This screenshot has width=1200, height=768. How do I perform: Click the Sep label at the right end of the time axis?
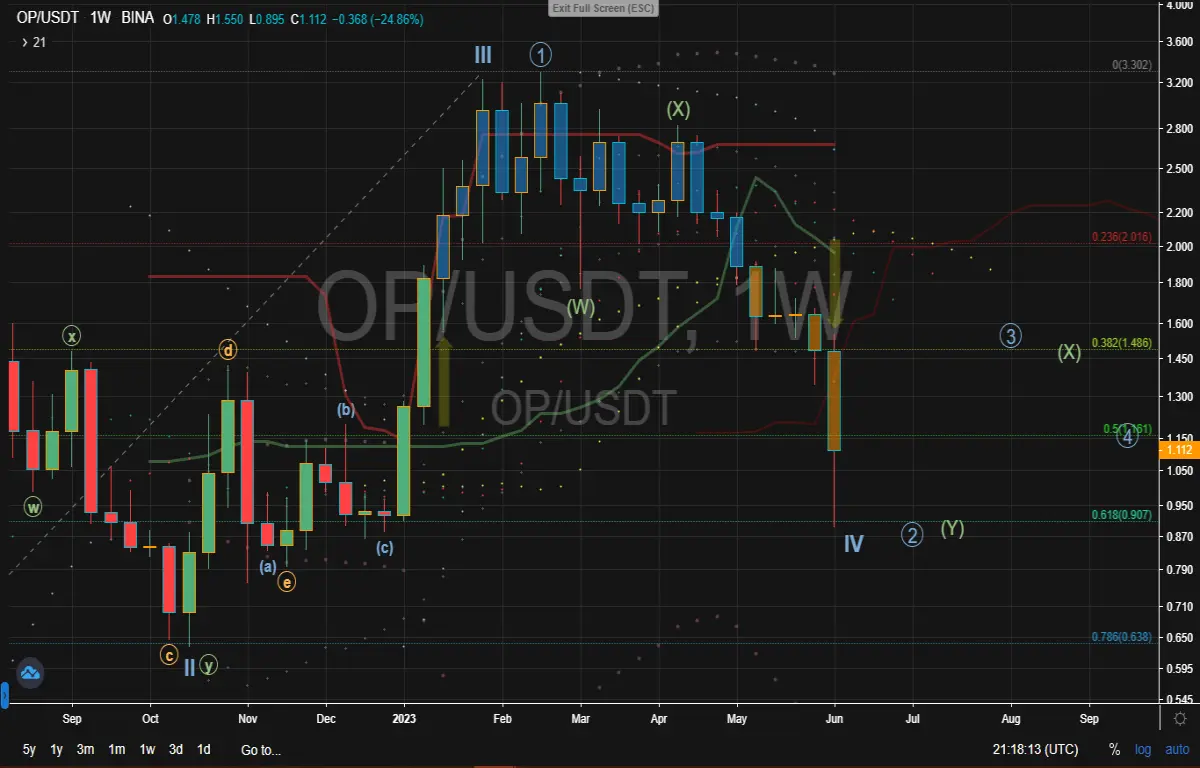(x=1089, y=718)
